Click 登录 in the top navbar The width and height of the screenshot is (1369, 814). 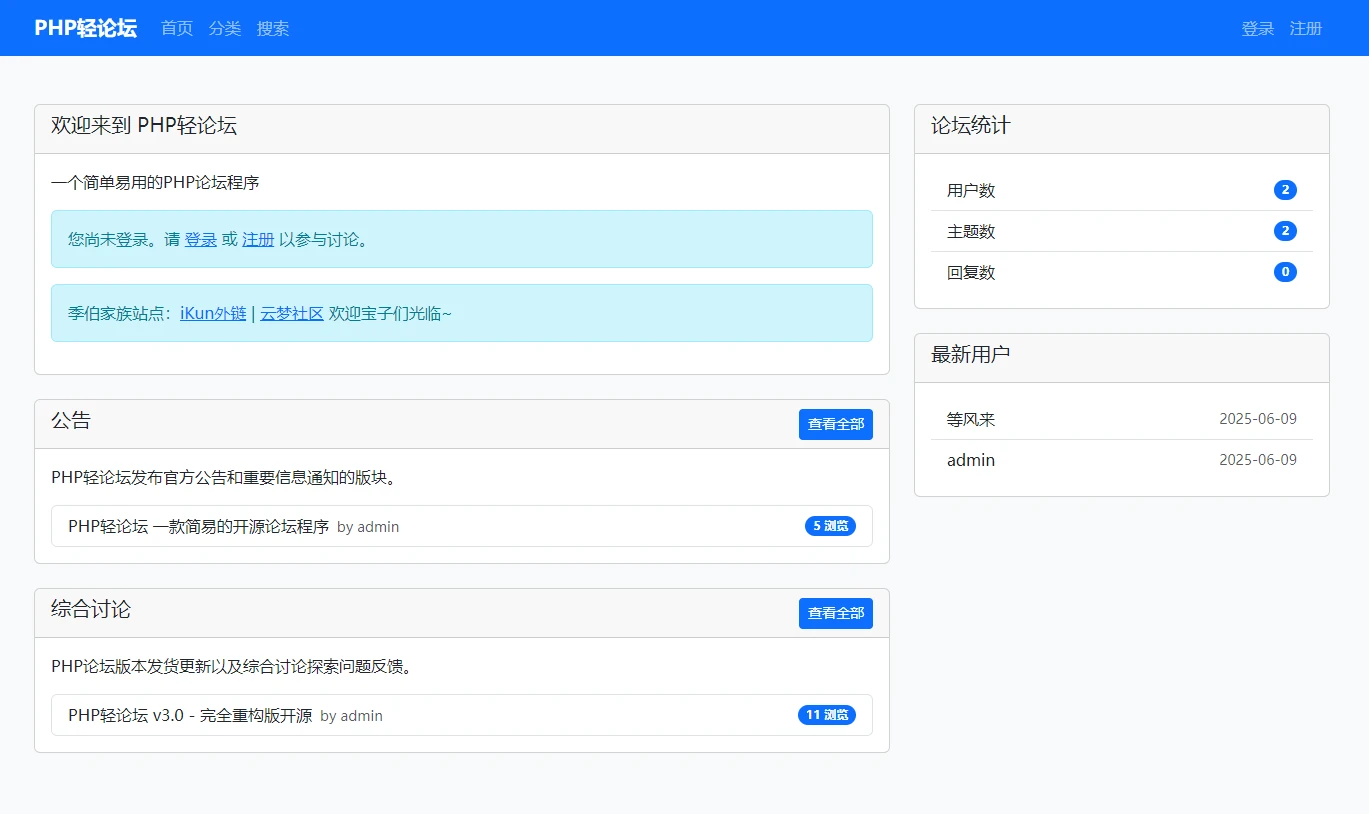point(1258,28)
